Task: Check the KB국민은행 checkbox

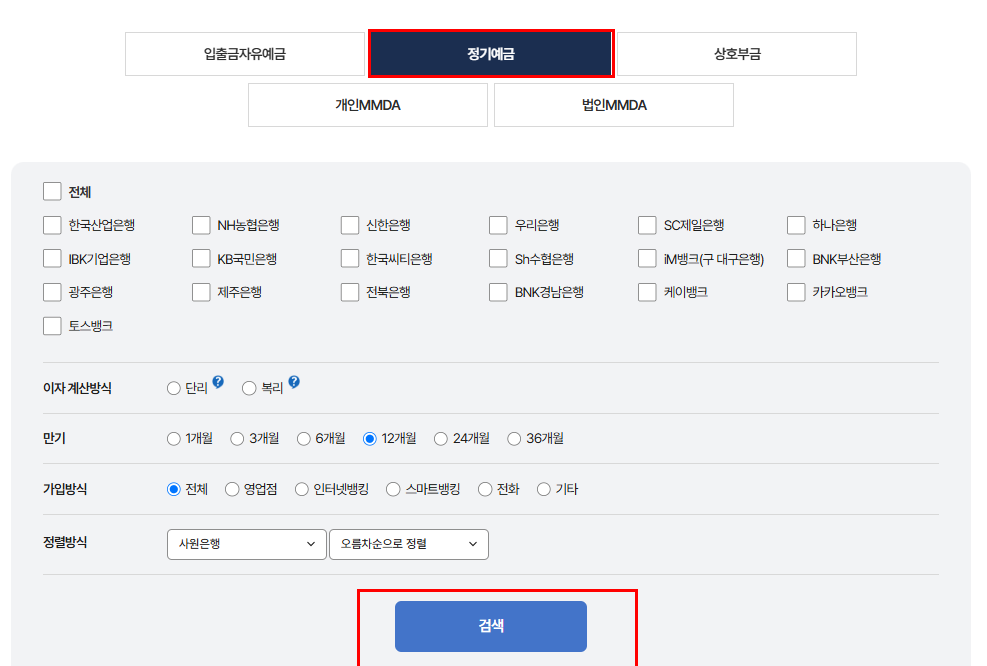Action: pos(200,258)
